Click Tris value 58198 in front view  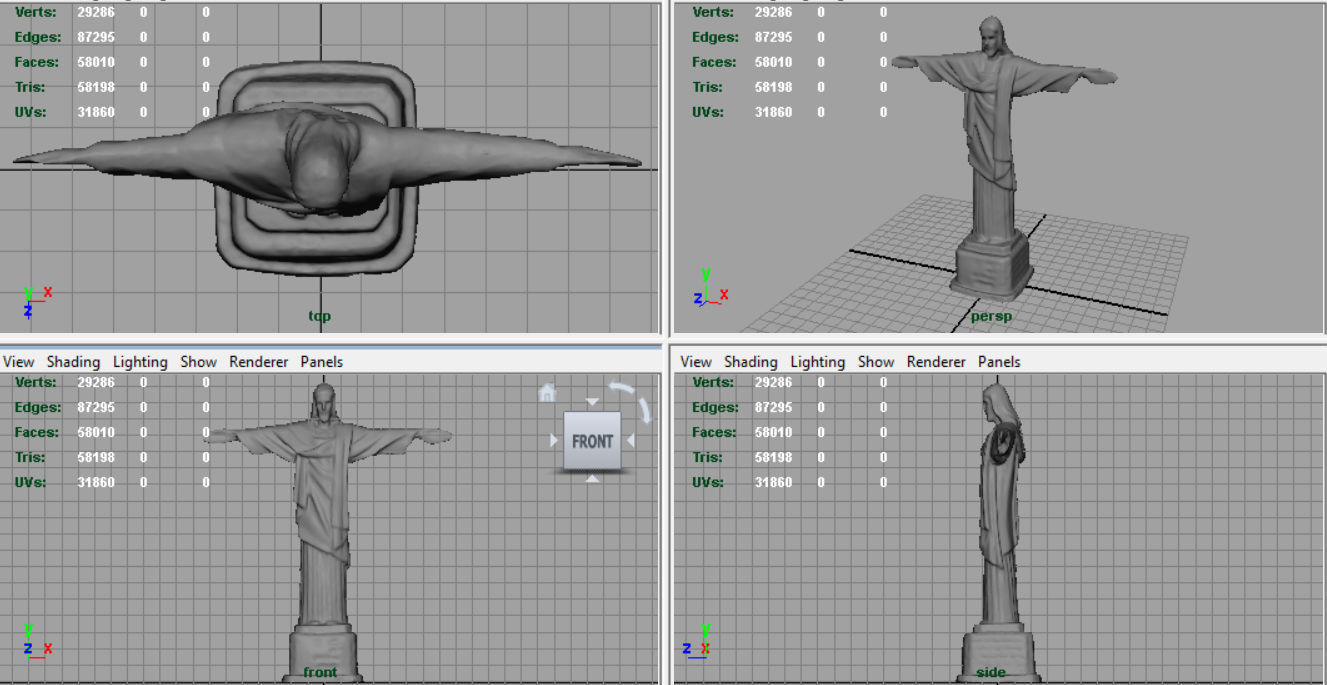click(x=96, y=457)
